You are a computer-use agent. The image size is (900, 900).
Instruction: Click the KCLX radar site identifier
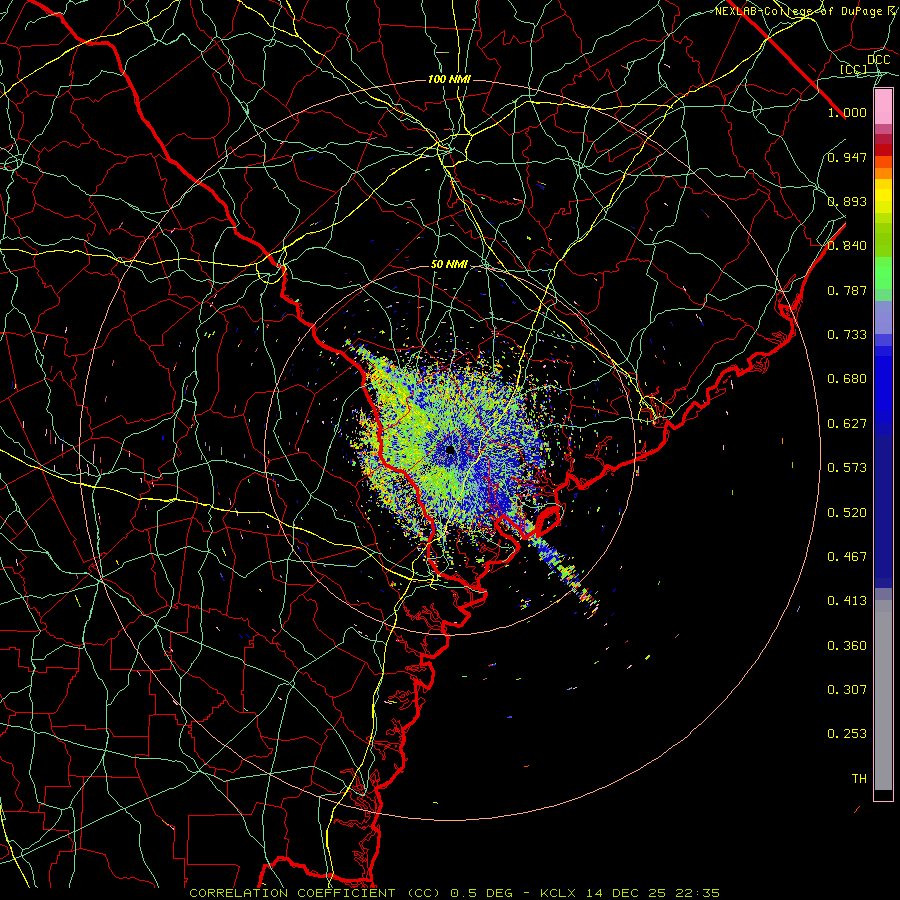[x=558, y=893]
